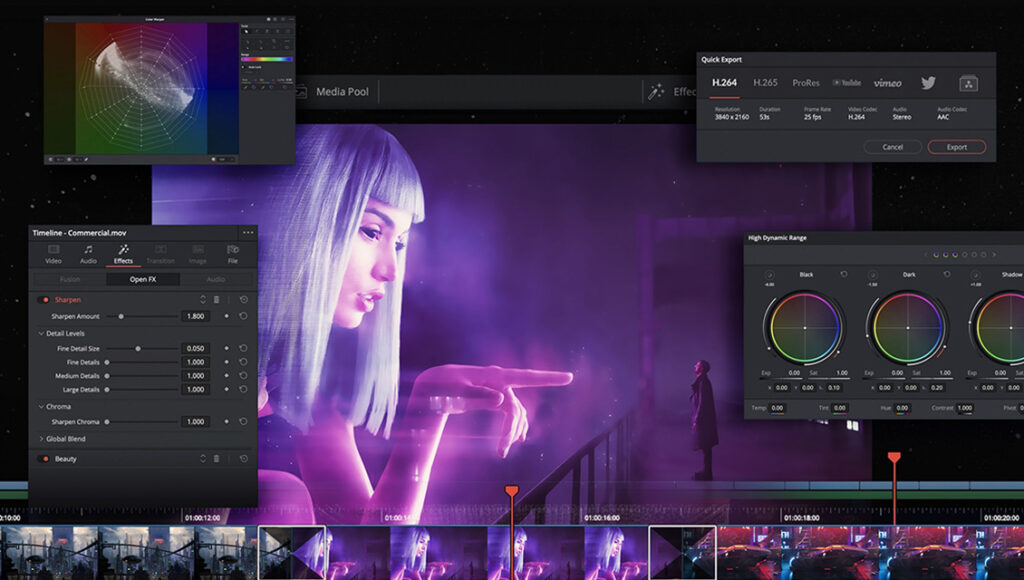
Task: Click the Medium Details value field
Action: point(195,376)
